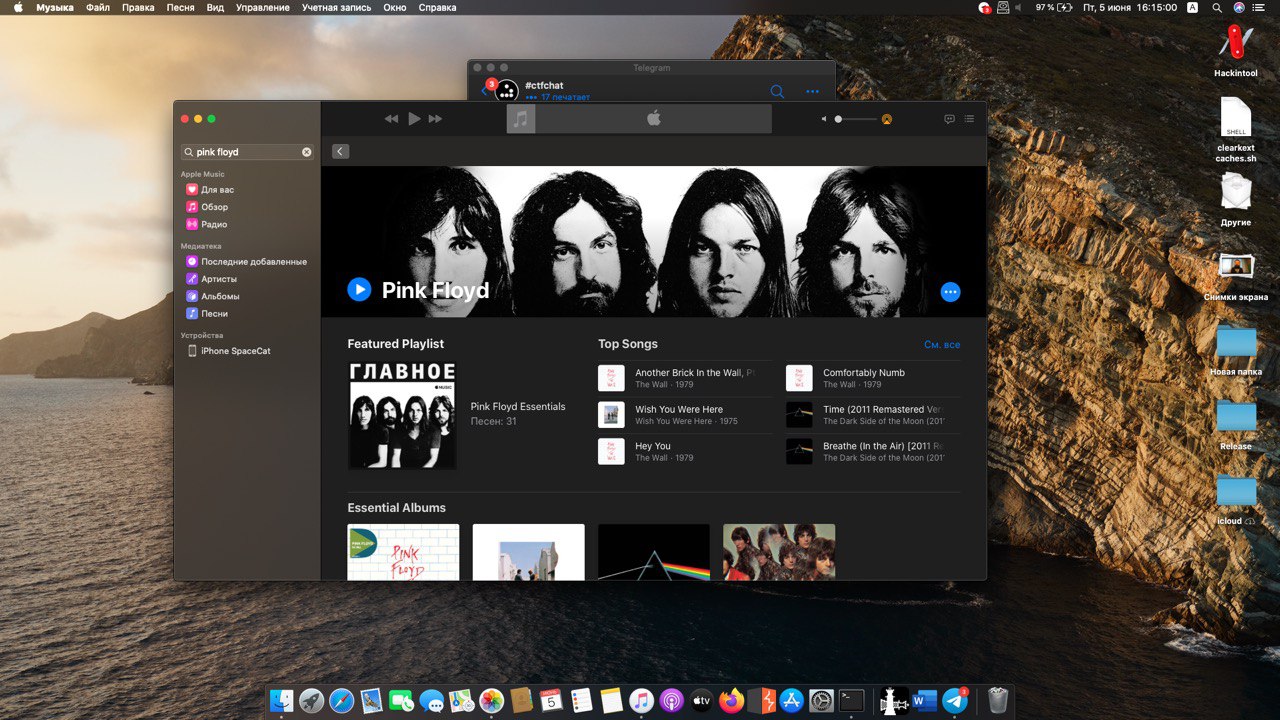Open Telegram chat more options ellipsis
This screenshot has height=720, width=1280.
[x=812, y=91]
